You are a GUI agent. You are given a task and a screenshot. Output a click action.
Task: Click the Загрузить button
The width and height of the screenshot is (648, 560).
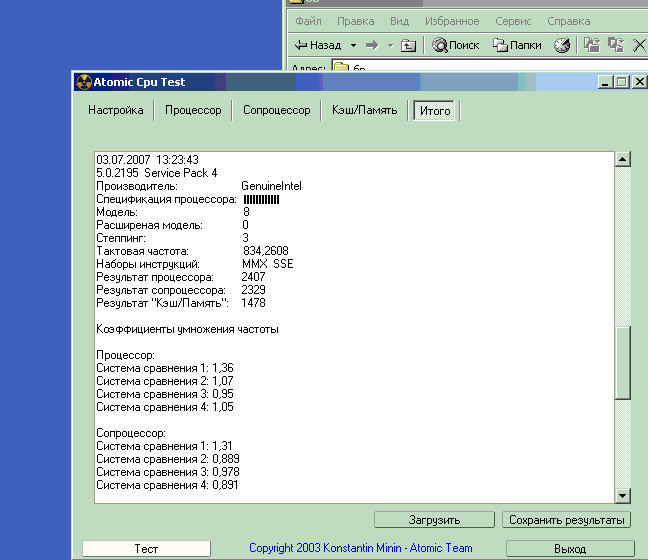(x=434, y=519)
